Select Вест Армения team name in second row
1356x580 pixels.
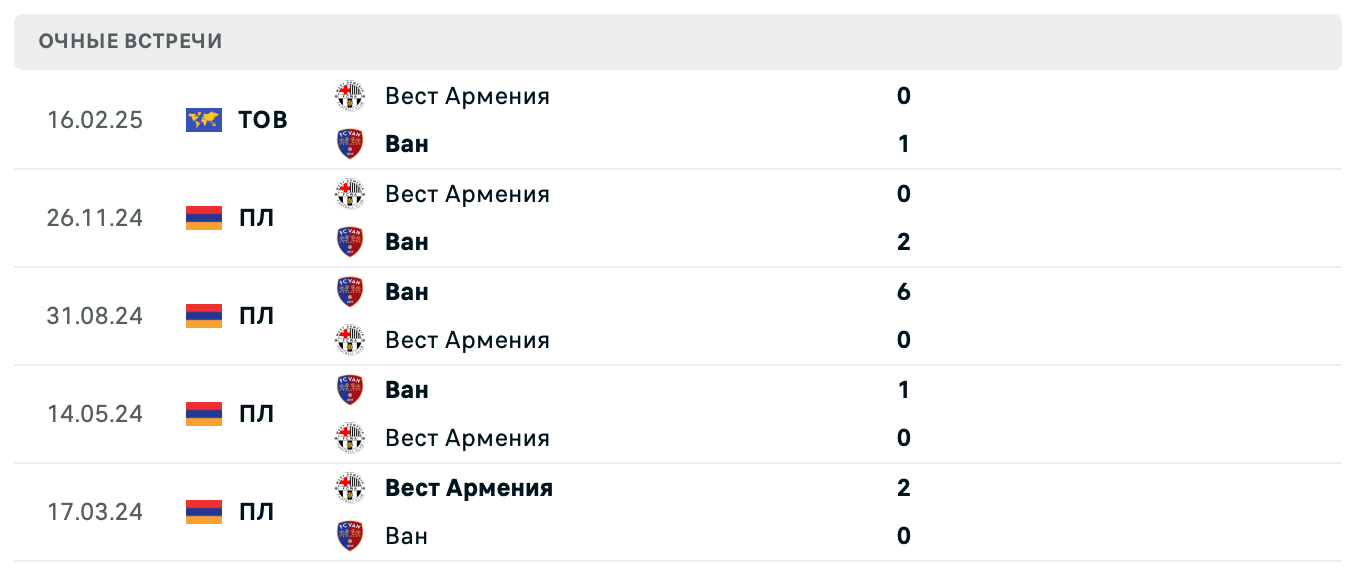tap(467, 194)
